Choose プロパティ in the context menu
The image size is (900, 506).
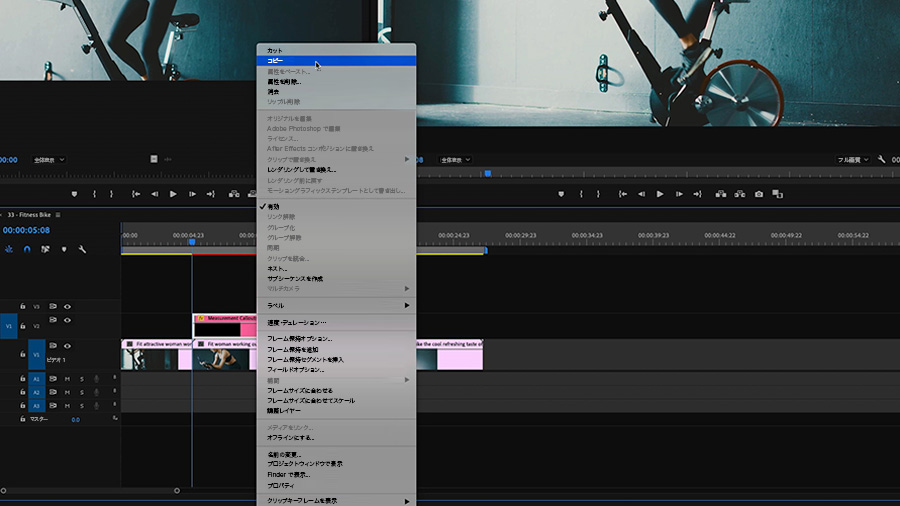[336, 485]
